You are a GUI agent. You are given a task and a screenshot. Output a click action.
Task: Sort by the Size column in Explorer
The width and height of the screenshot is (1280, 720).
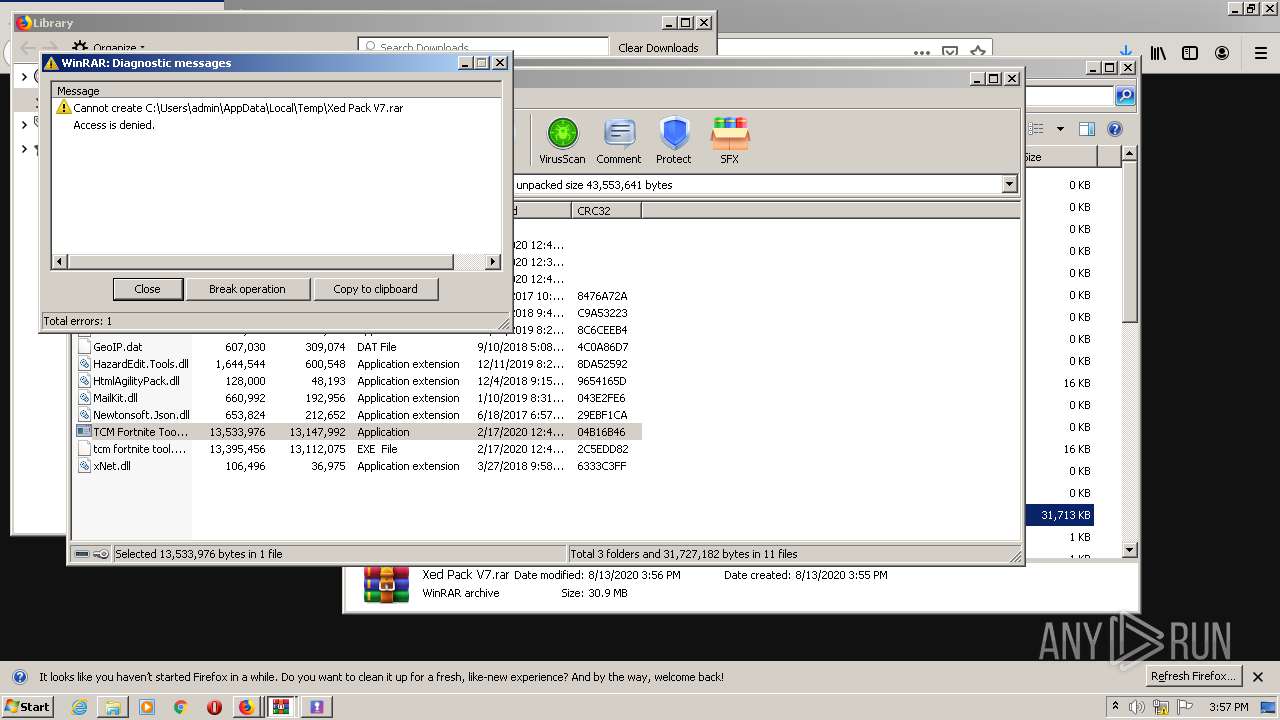coord(1060,157)
